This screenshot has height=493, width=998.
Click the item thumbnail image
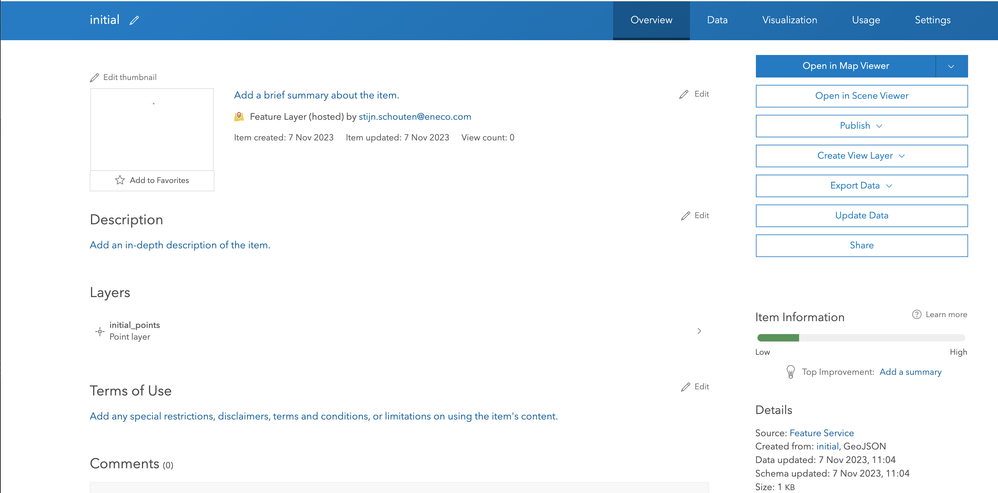(152, 129)
